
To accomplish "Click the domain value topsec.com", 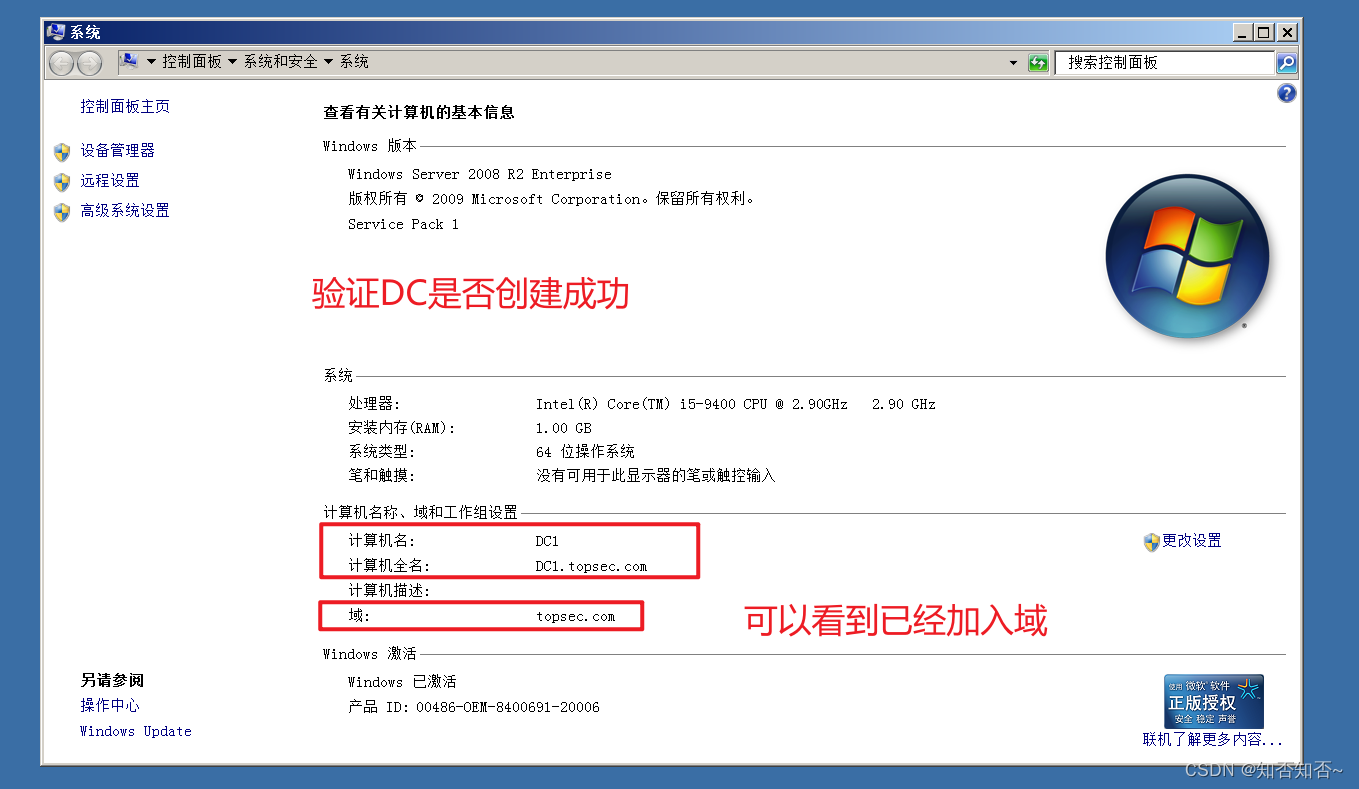I will click(576, 616).
